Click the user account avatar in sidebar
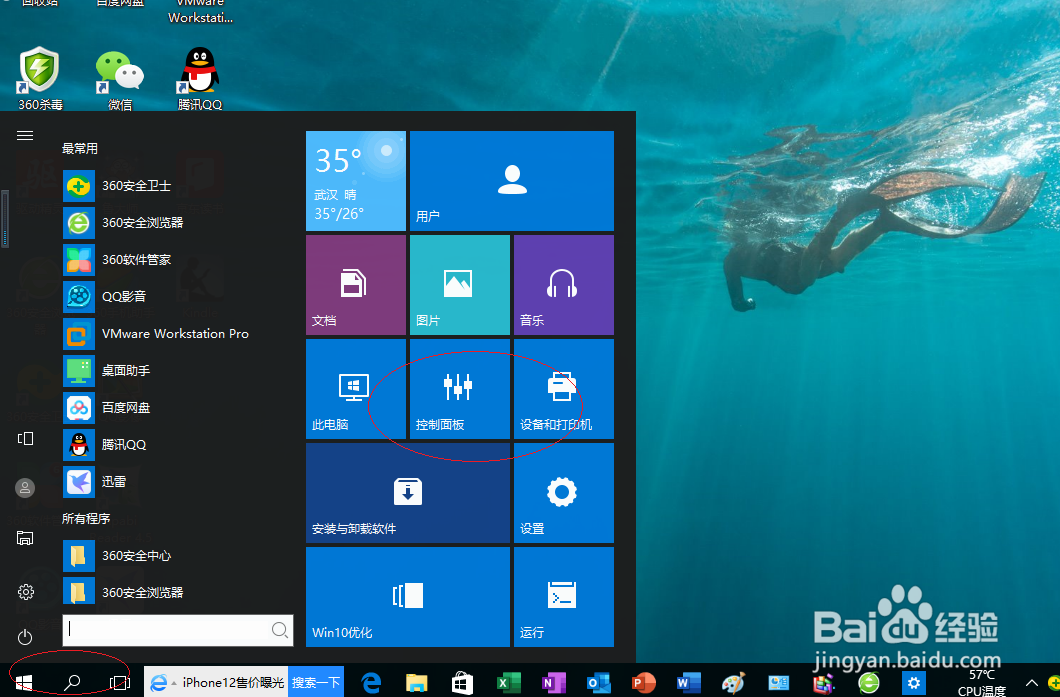Viewport: 1060px width, 697px height. coord(25,488)
